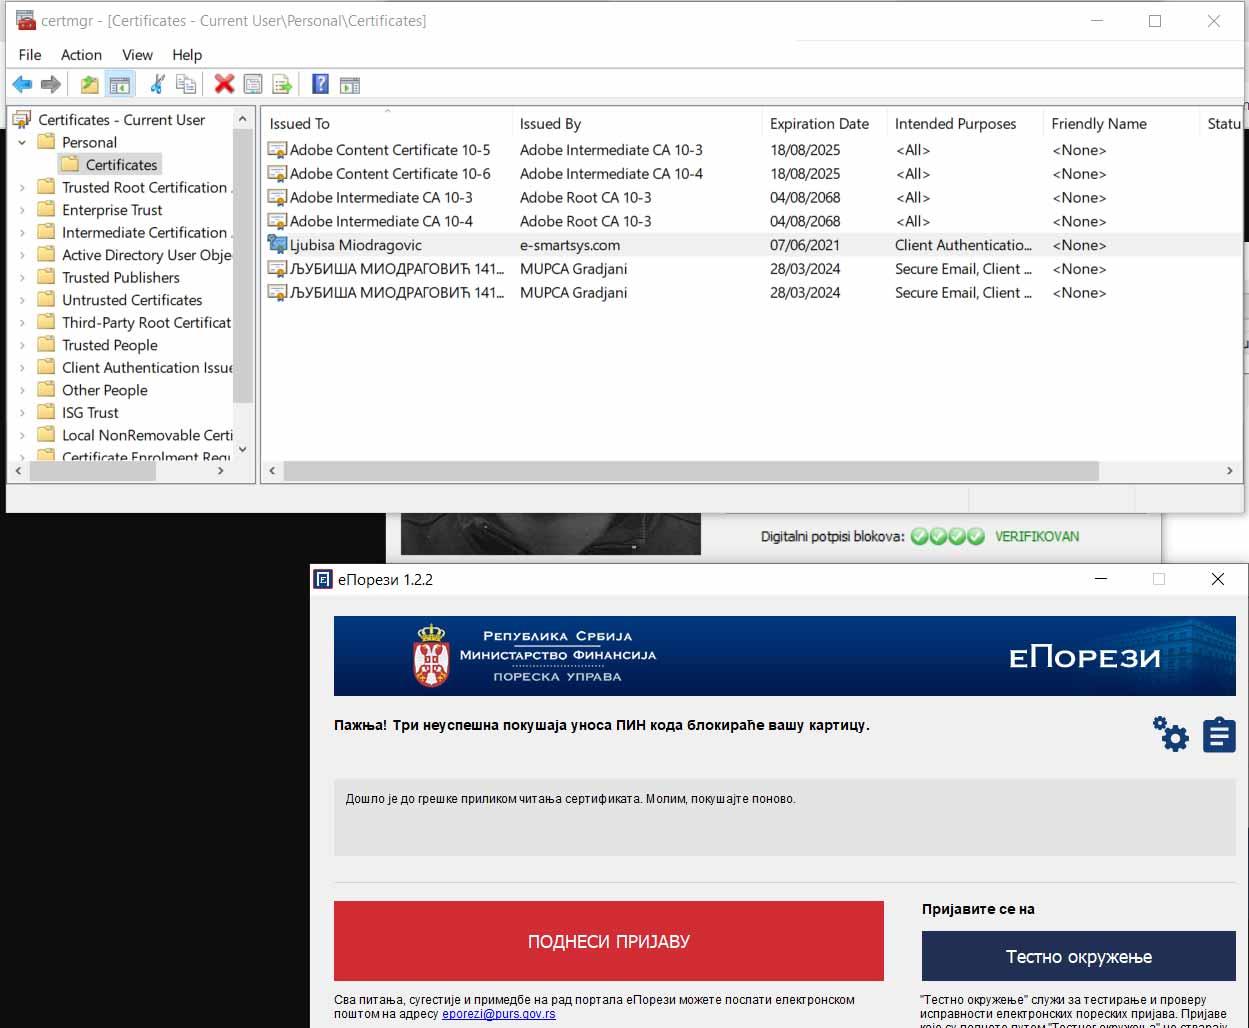Viewport: 1249px width, 1028px height.
Task: Click the eporezi@purs.gov.rs email link
Action: pos(498,1014)
